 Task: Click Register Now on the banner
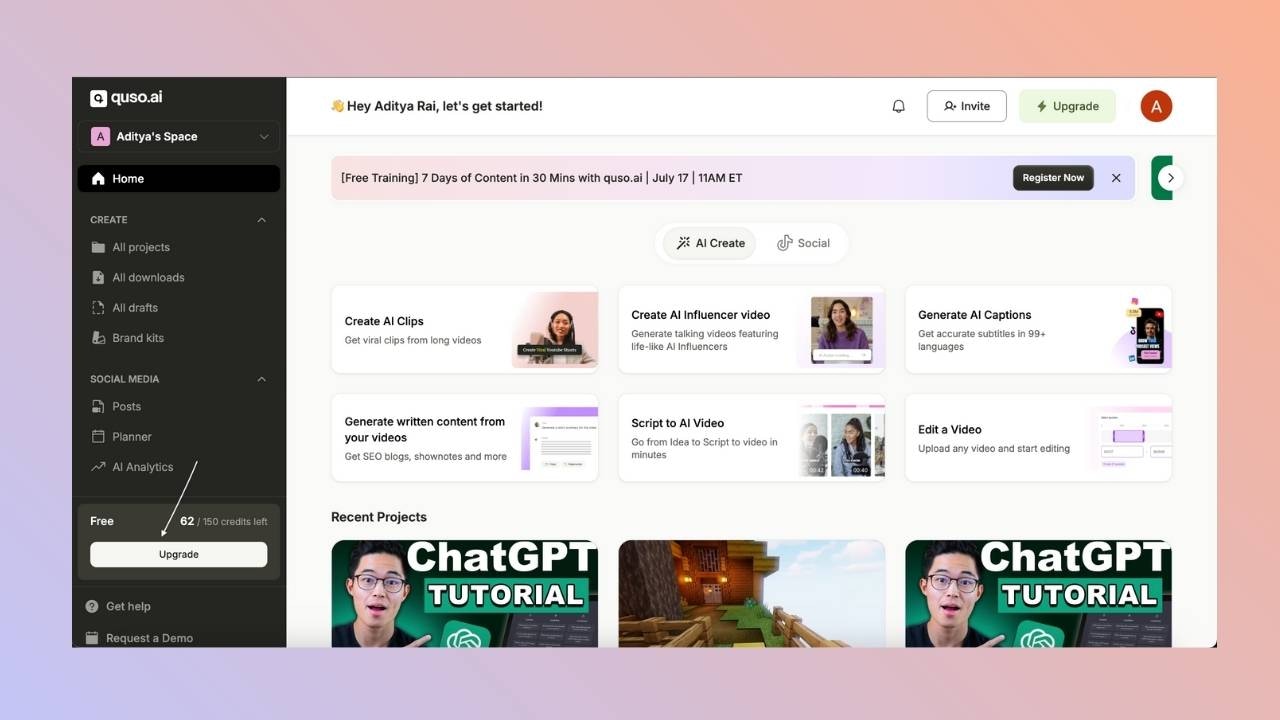[x=1053, y=178]
